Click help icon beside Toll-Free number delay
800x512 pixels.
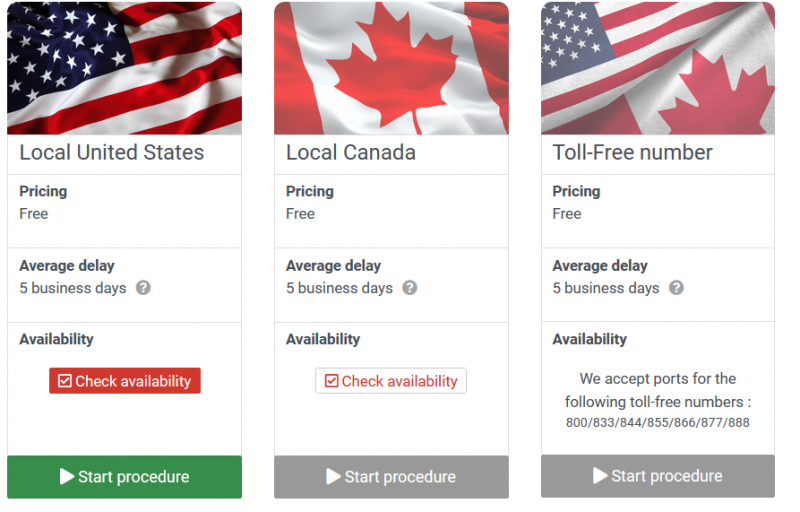pos(677,288)
